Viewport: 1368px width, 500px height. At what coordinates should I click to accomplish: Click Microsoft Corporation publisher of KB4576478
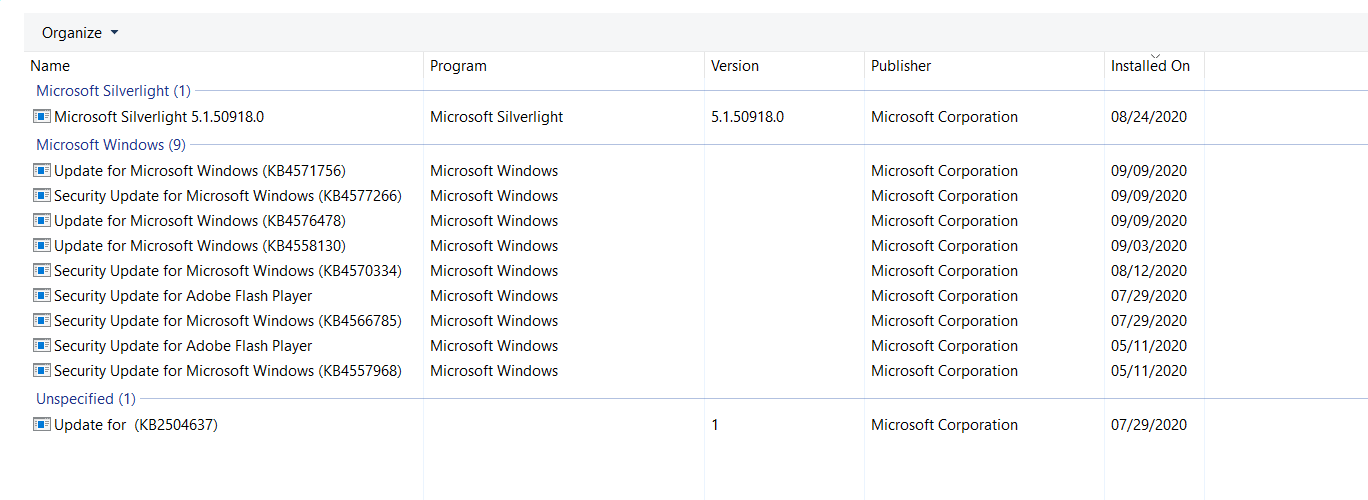[944, 221]
